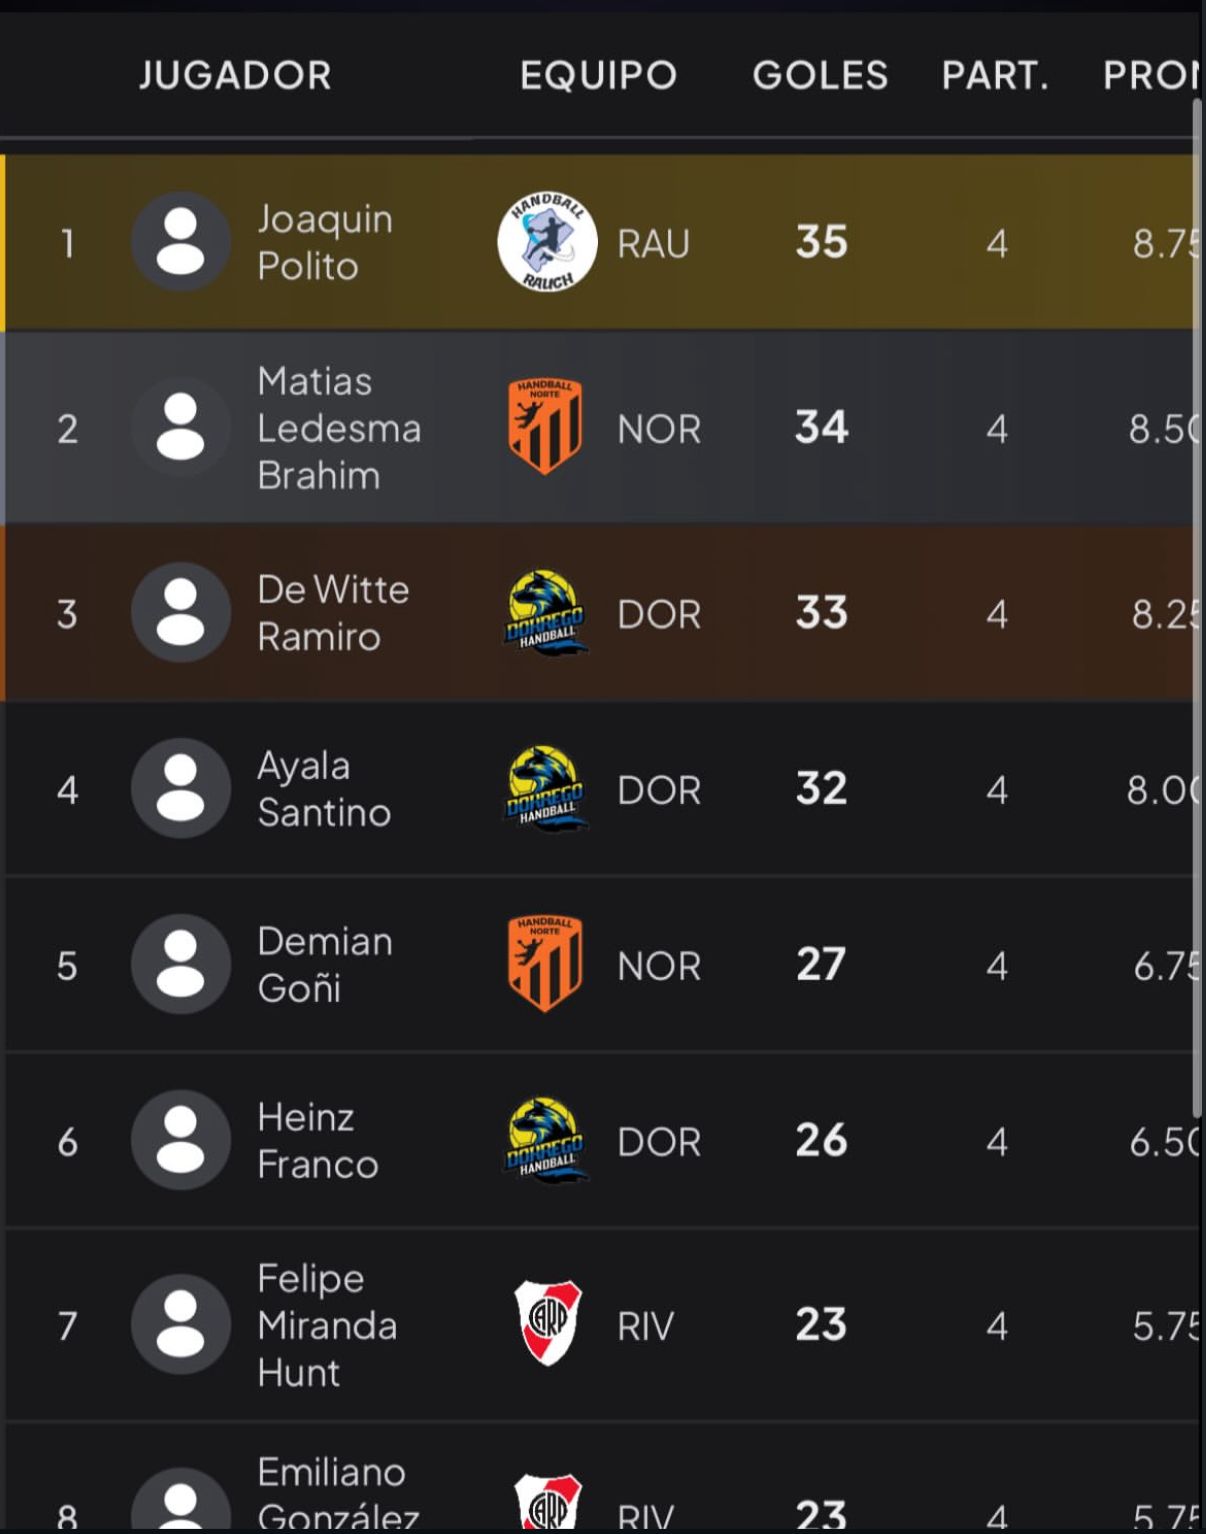The image size is (1206, 1534).
Task: Click the RIV team abbreviation in row 7
Action: [x=645, y=1326]
